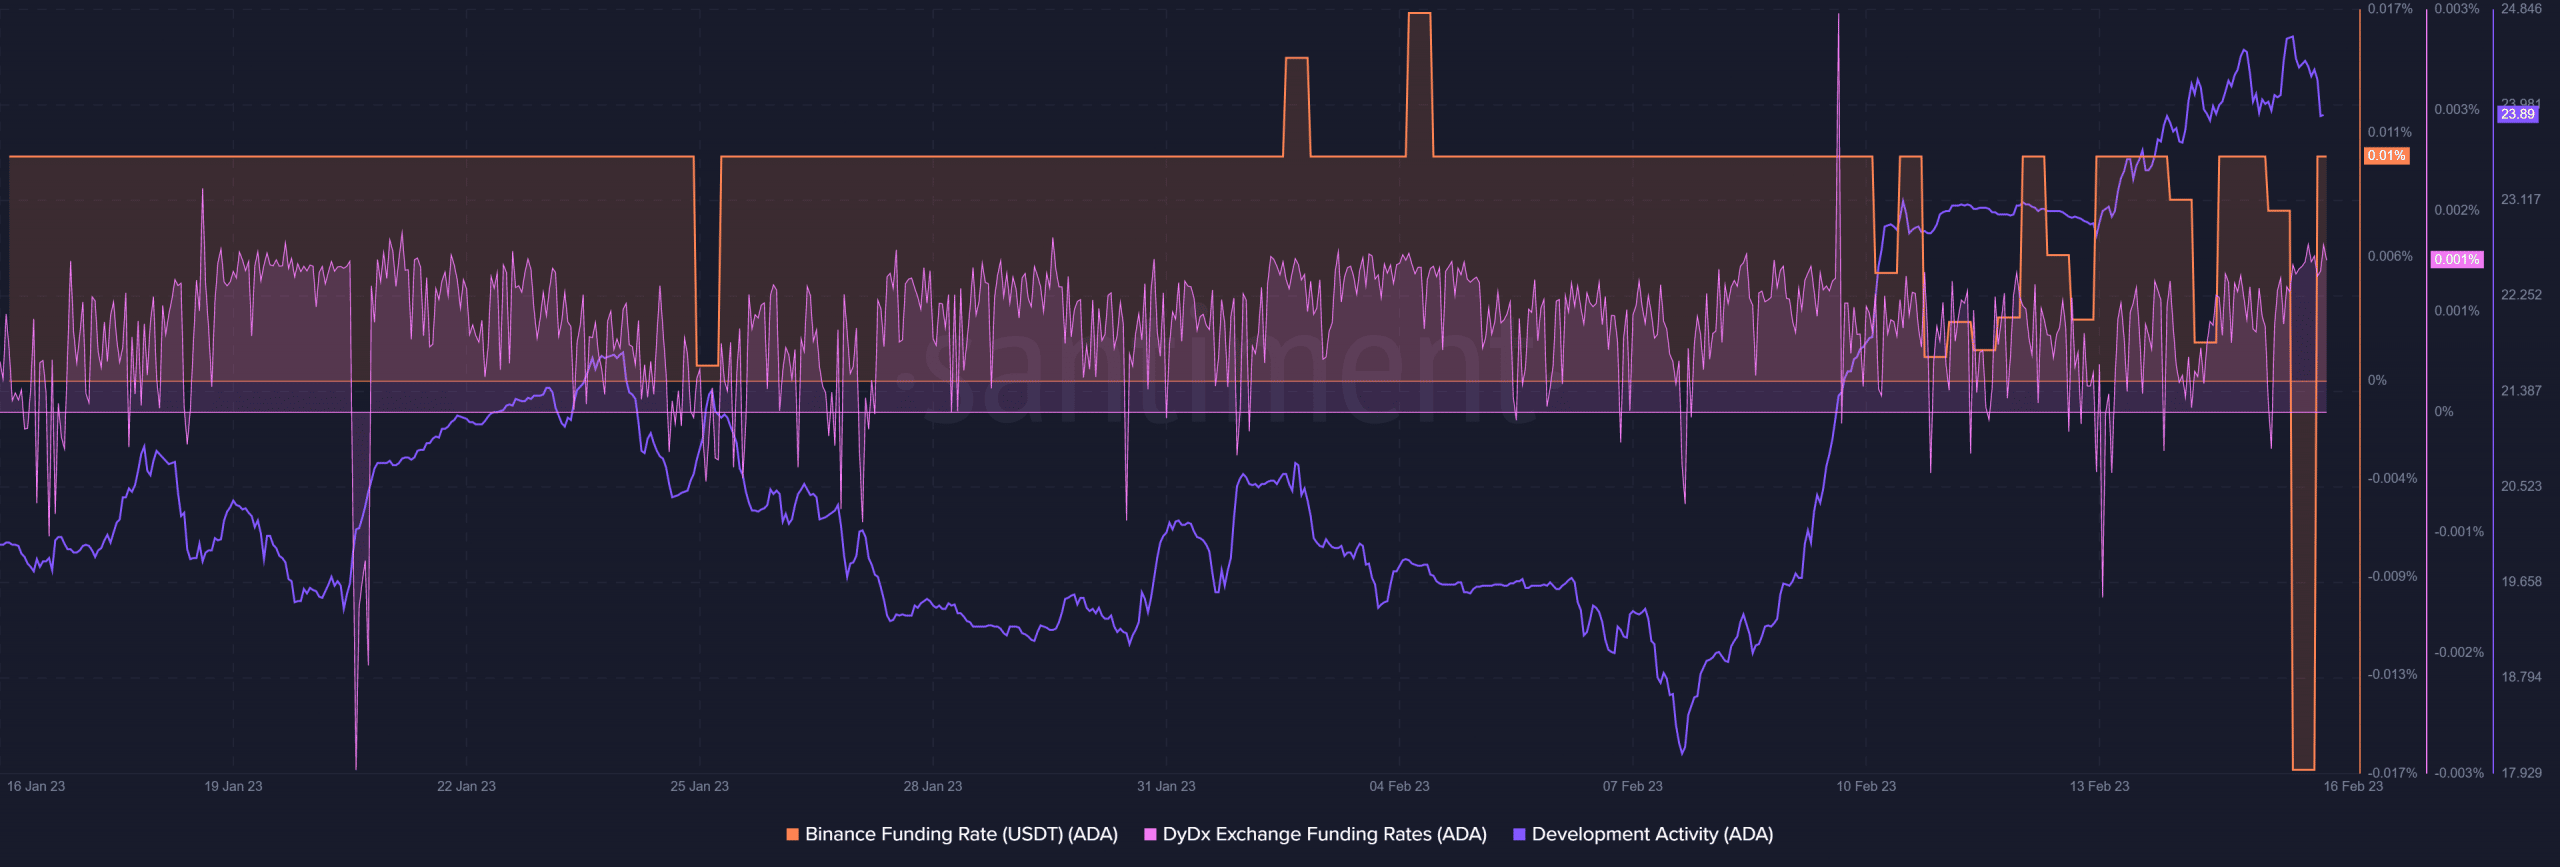2560x867 pixels.
Task: Click the 10 Feb 23 date label
Action: (x=1866, y=787)
